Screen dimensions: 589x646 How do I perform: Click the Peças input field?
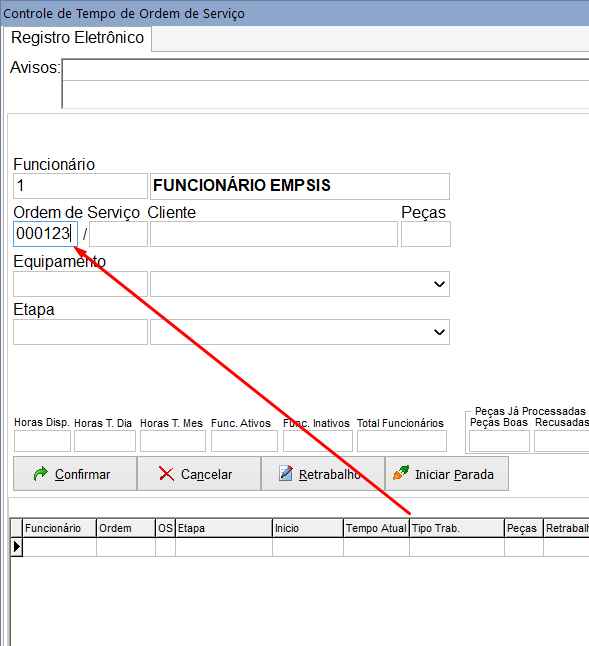coord(426,234)
